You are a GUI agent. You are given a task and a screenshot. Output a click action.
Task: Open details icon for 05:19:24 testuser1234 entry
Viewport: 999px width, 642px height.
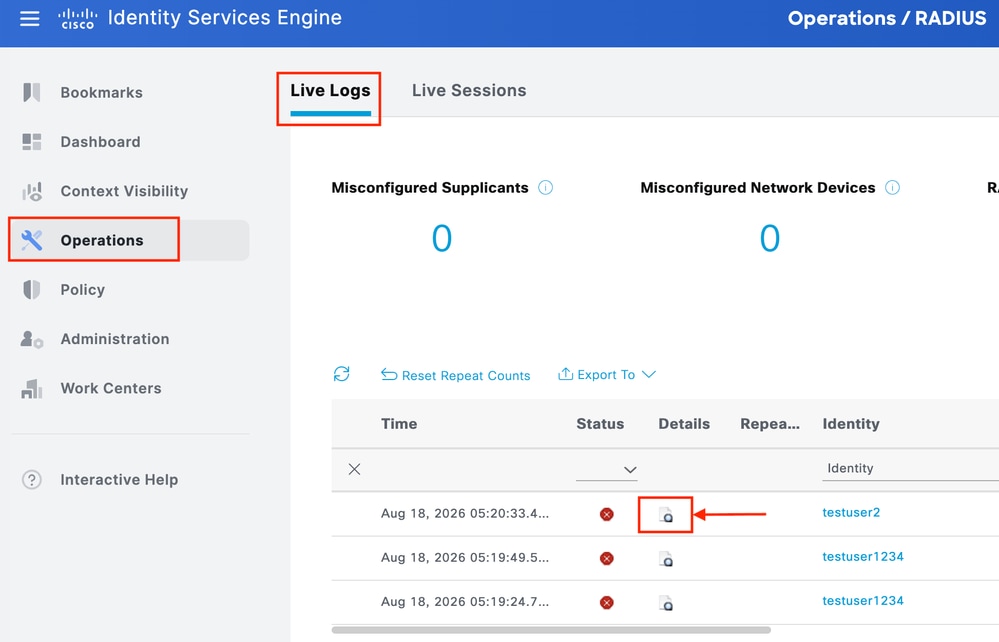666,603
